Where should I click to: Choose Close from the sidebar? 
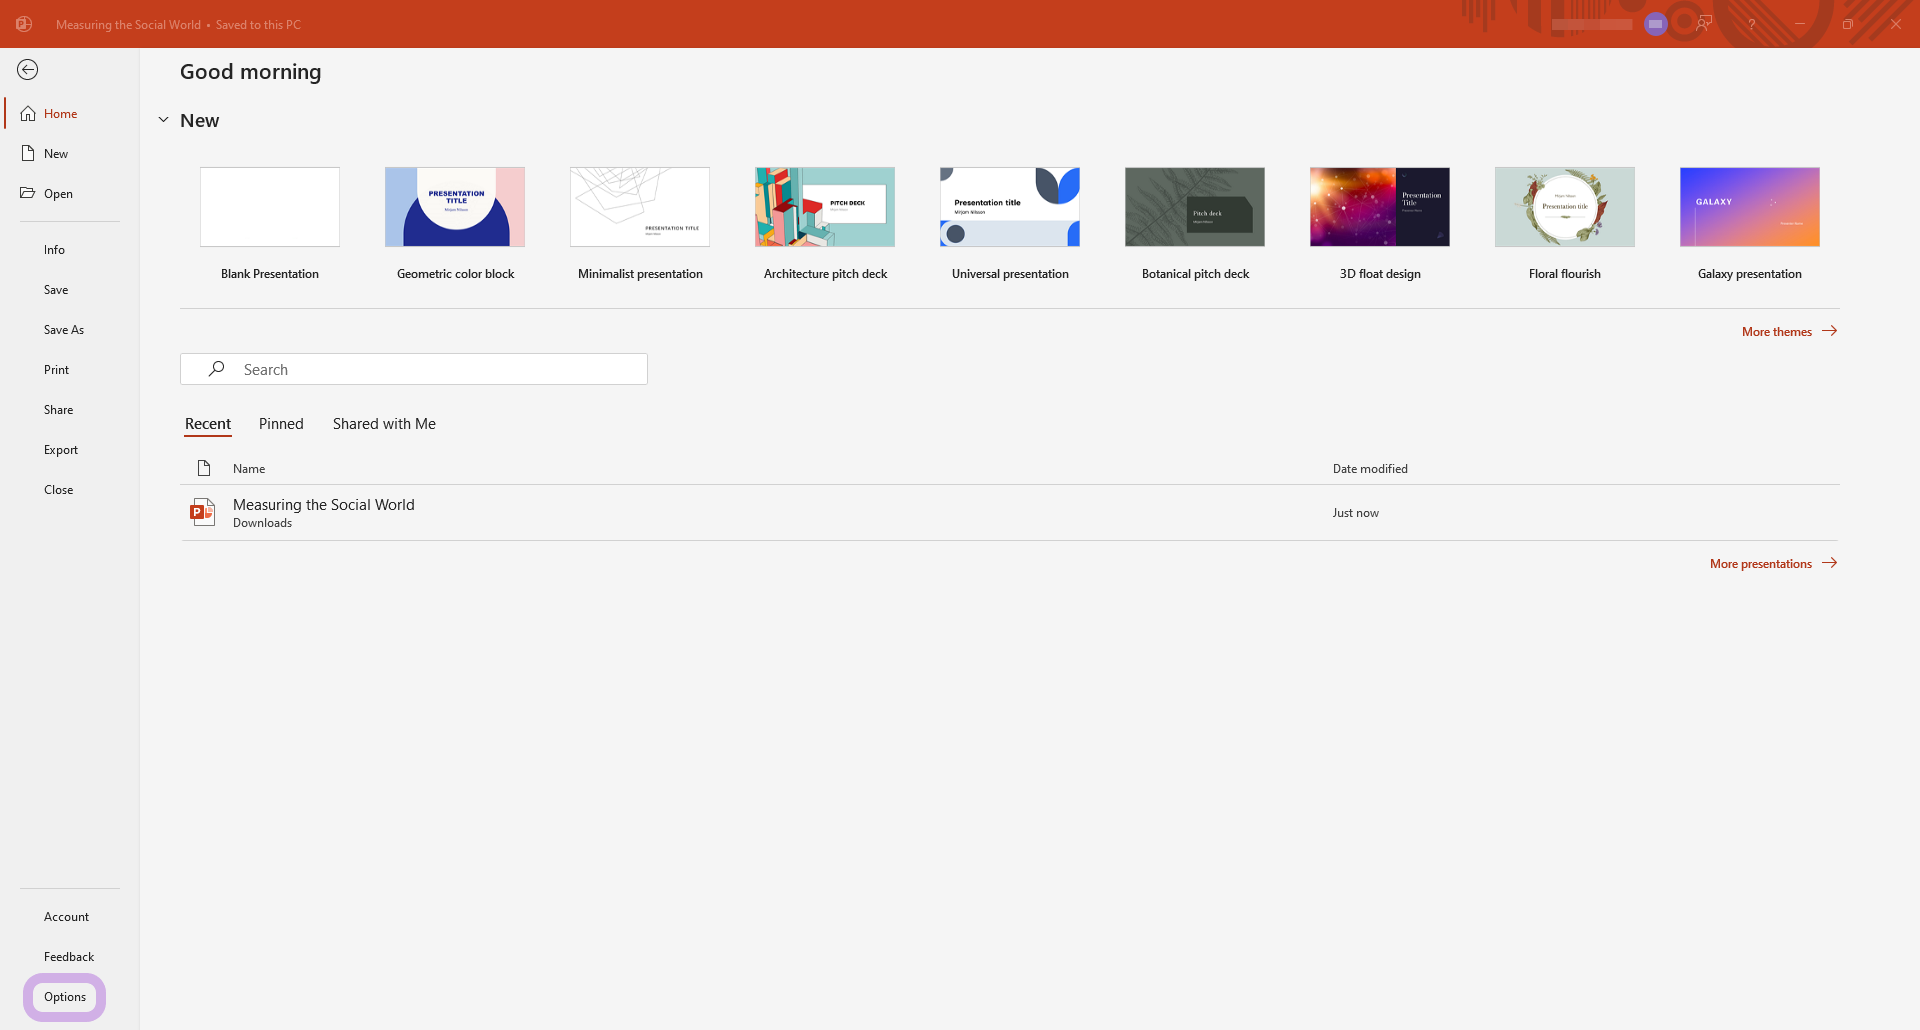tap(70, 490)
